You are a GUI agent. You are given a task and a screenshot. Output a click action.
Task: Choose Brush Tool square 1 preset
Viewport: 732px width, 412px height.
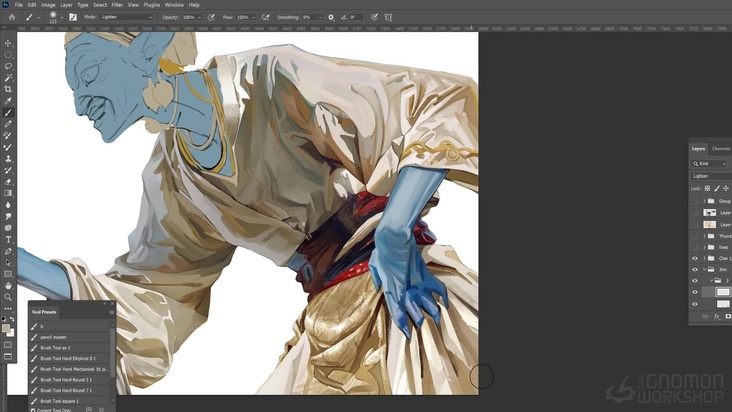70,401
